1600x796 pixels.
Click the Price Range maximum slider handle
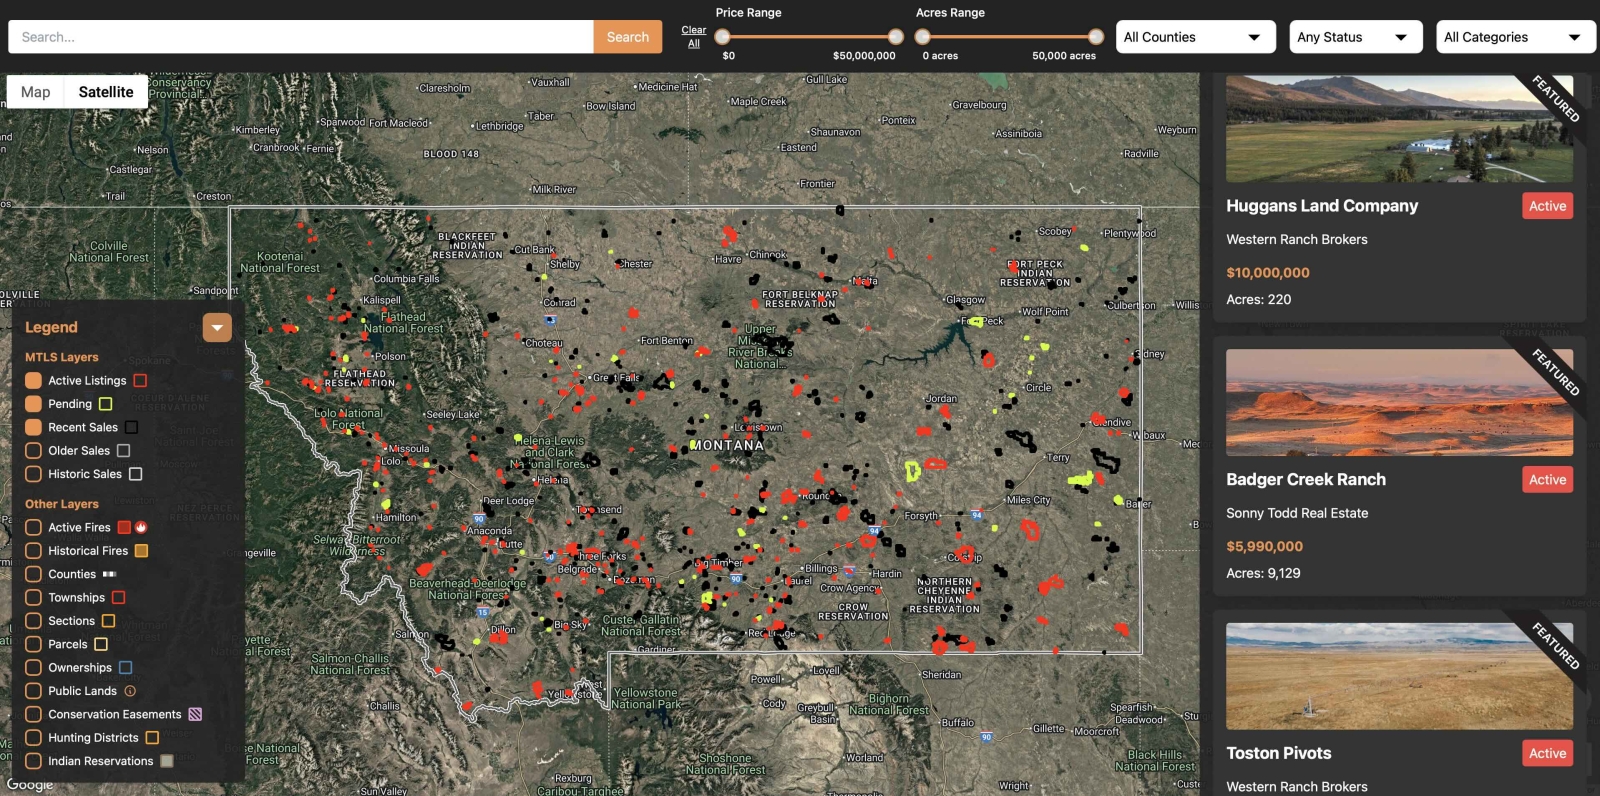tap(896, 37)
